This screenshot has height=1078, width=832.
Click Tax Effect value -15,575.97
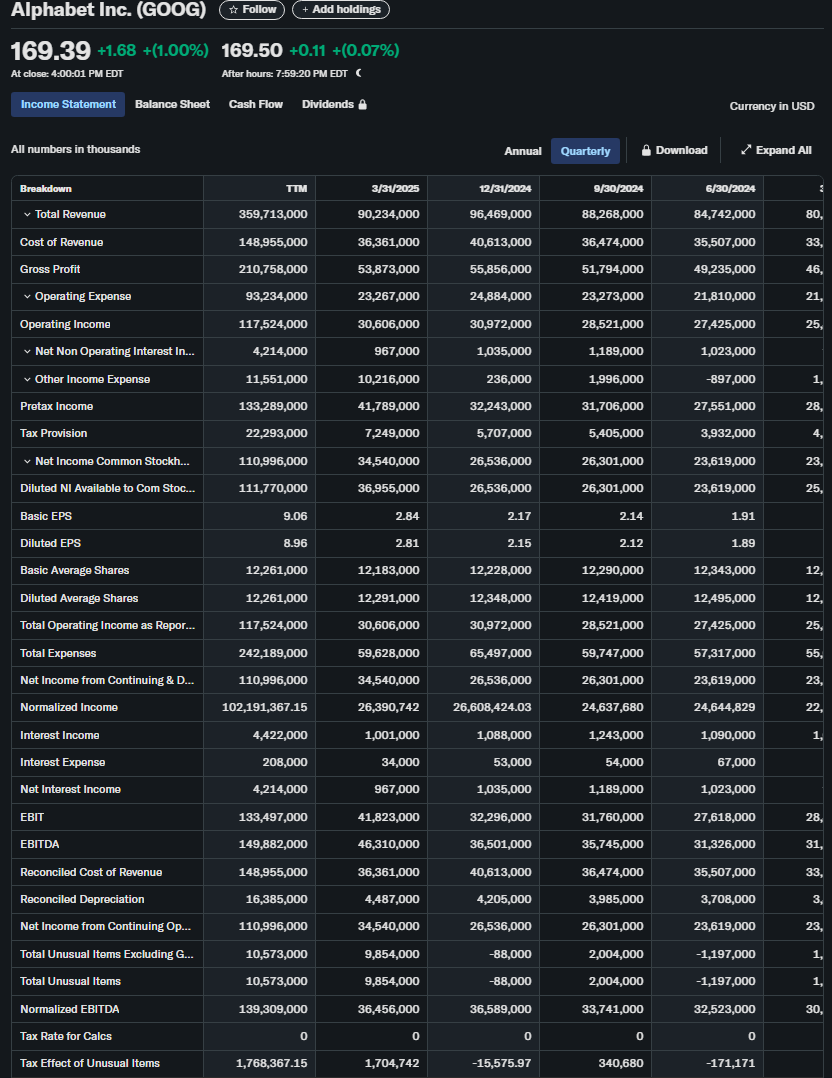click(502, 1063)
